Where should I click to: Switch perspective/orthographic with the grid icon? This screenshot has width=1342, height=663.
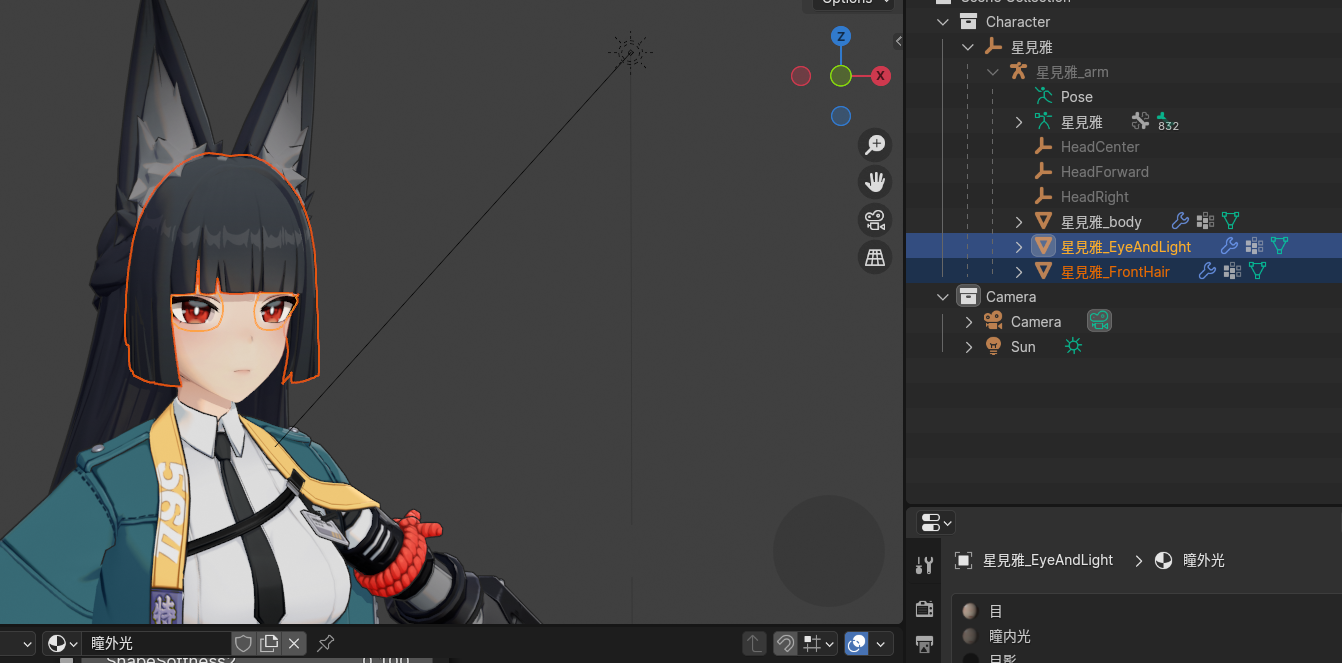875,258
